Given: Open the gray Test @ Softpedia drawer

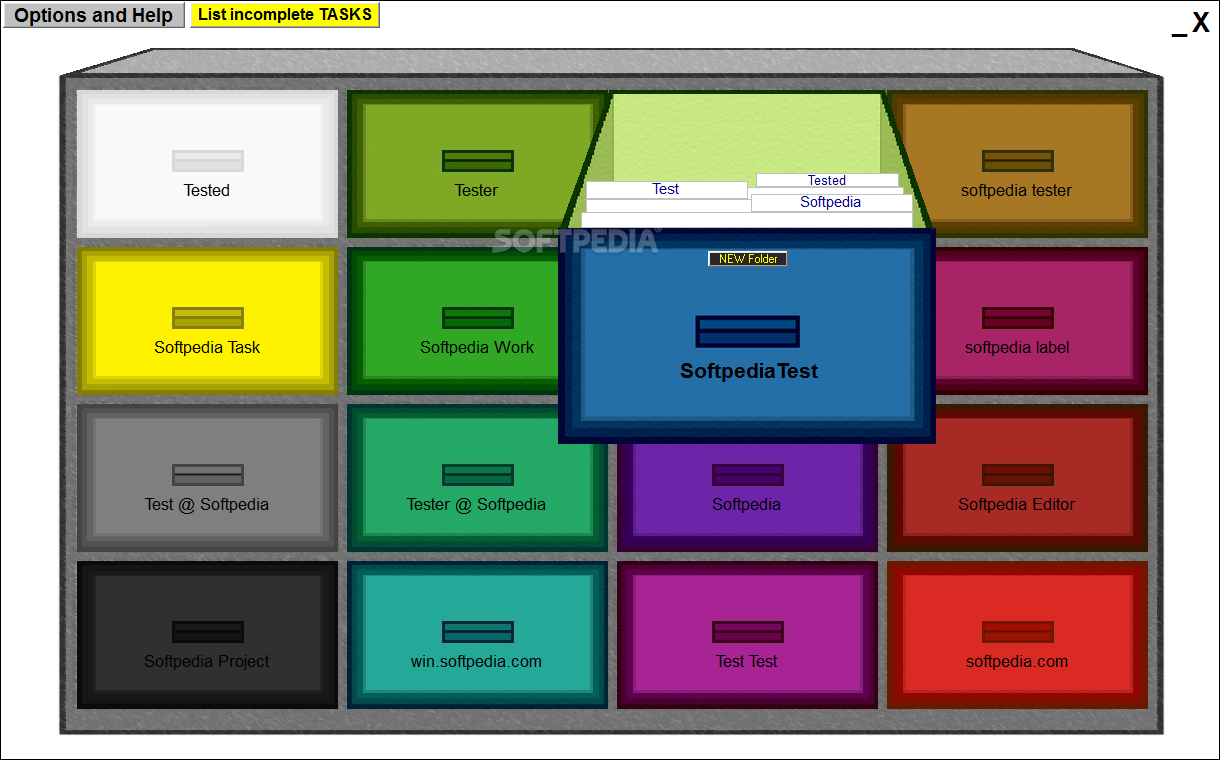Looking at the screenshot, I should coord(207,478).
